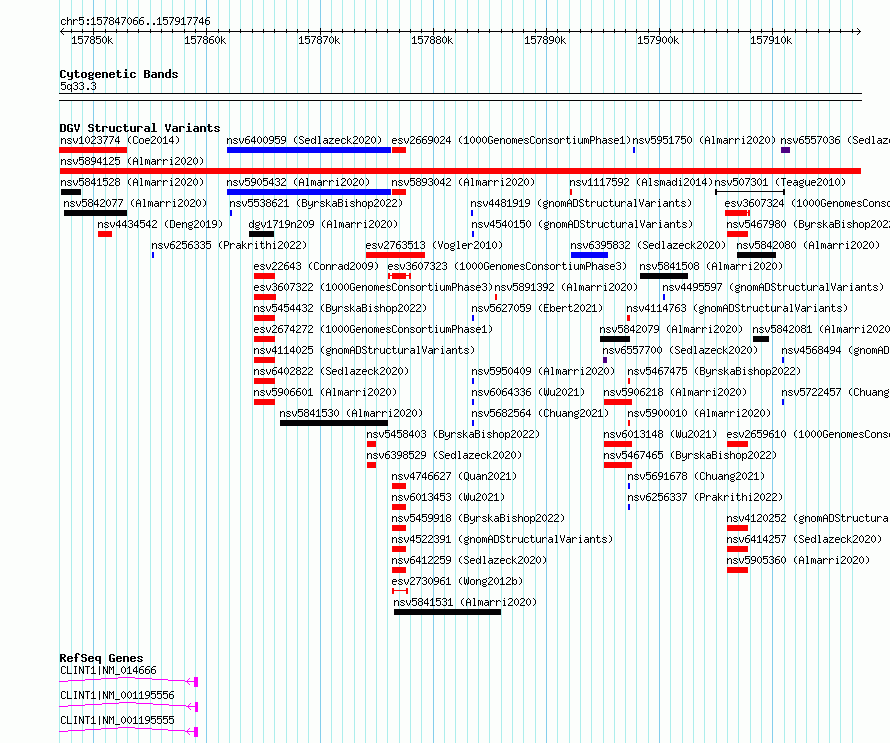Click the CLINT1|NM_001195556 gene track
The height and width of the screenshot is (743, 890).
[129, 706]
